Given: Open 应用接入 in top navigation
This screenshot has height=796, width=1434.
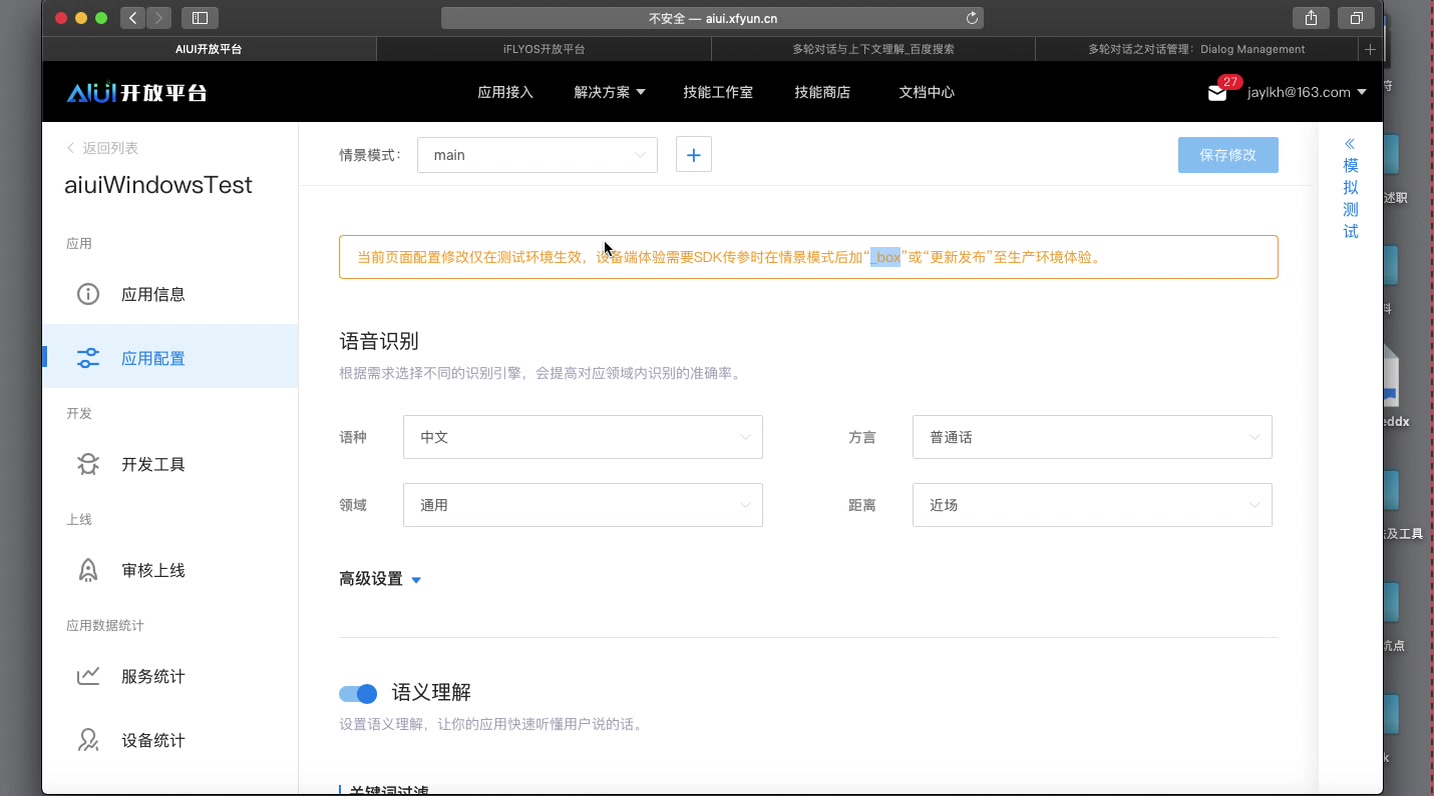Looking at the screenshot, I should (505, 92).
